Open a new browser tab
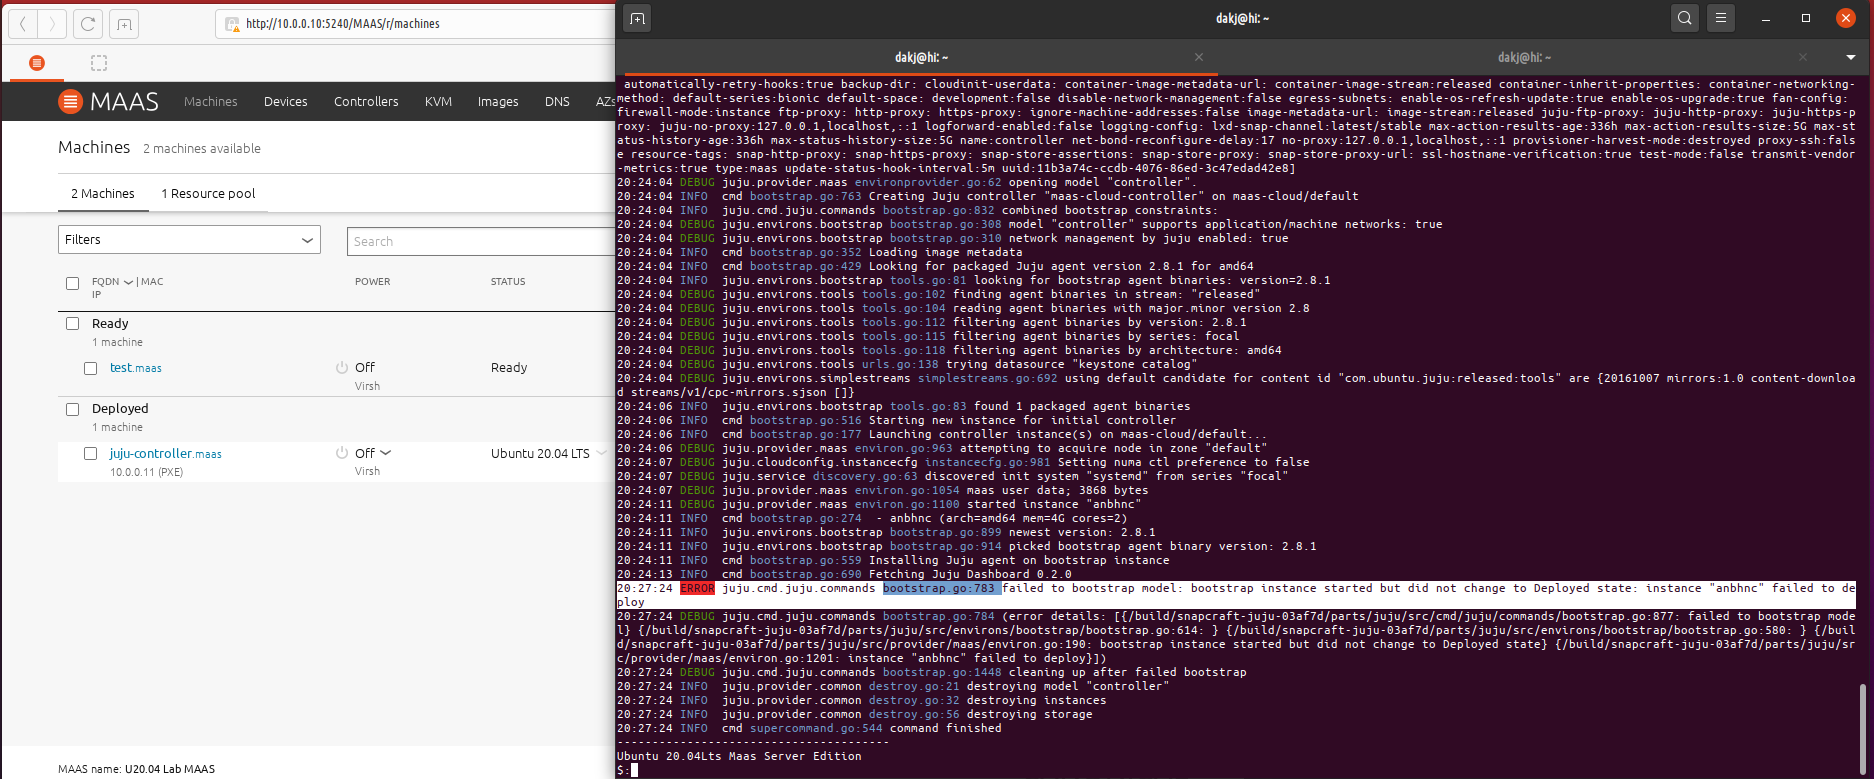The height and width of the screenshot is (779, 1874). [124, 23]
